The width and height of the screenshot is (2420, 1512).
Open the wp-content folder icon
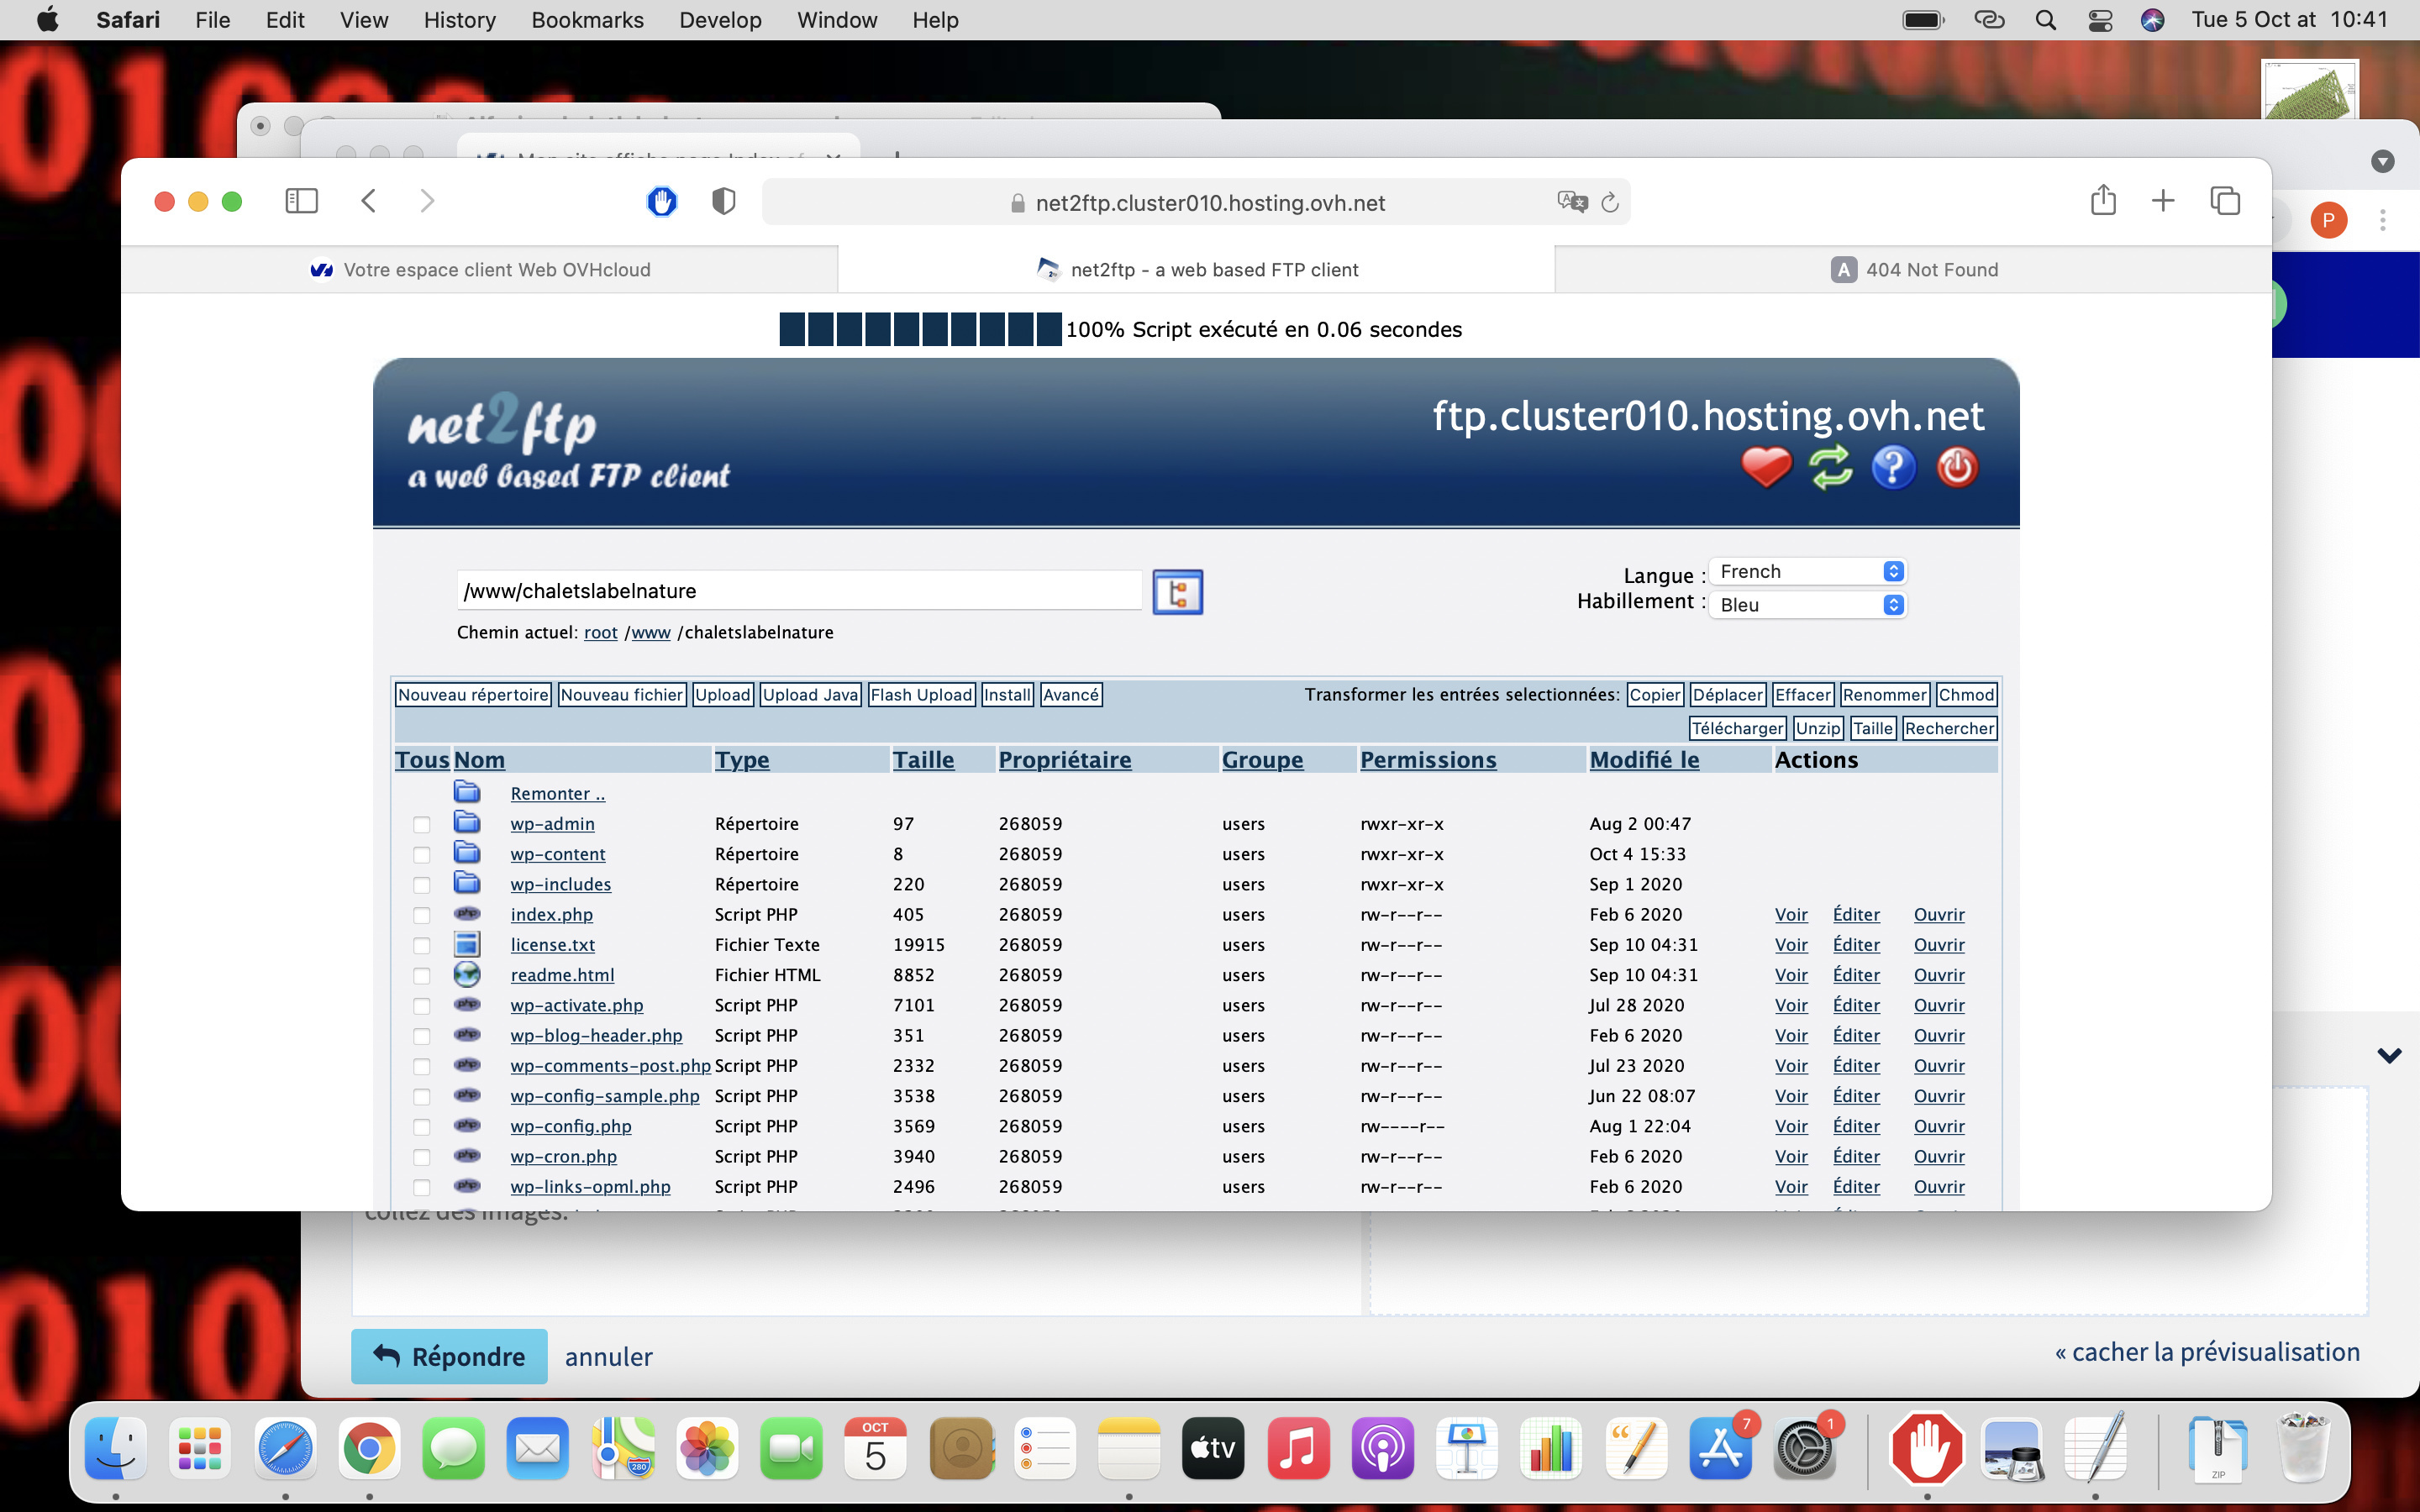(x=467, y=853)
